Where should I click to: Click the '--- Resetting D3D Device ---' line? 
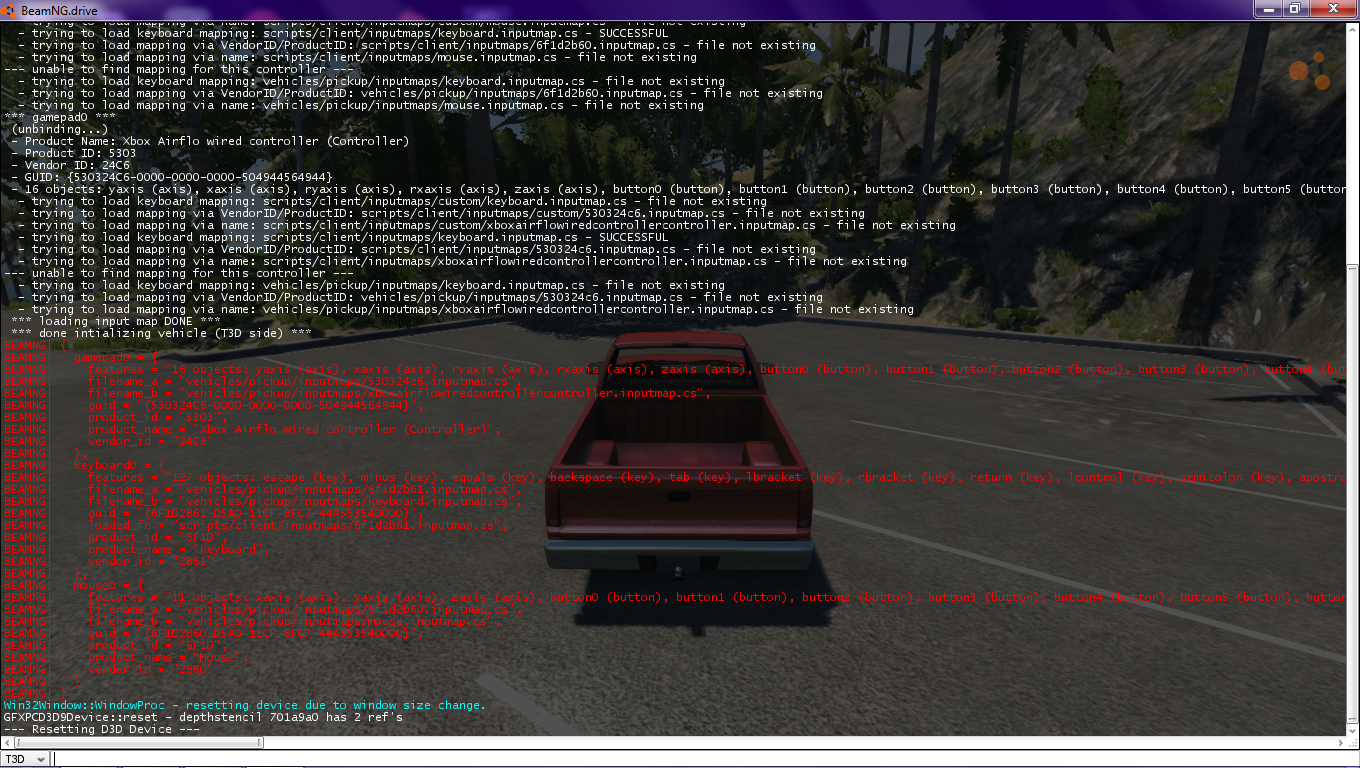tap(102, 729)
